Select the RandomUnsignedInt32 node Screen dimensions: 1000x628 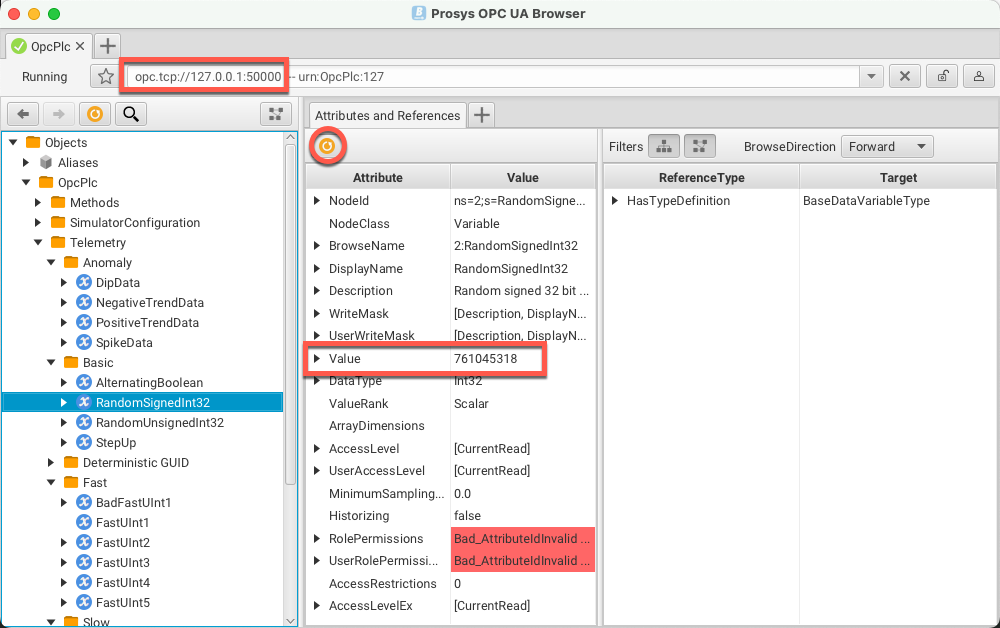(159, 423)
